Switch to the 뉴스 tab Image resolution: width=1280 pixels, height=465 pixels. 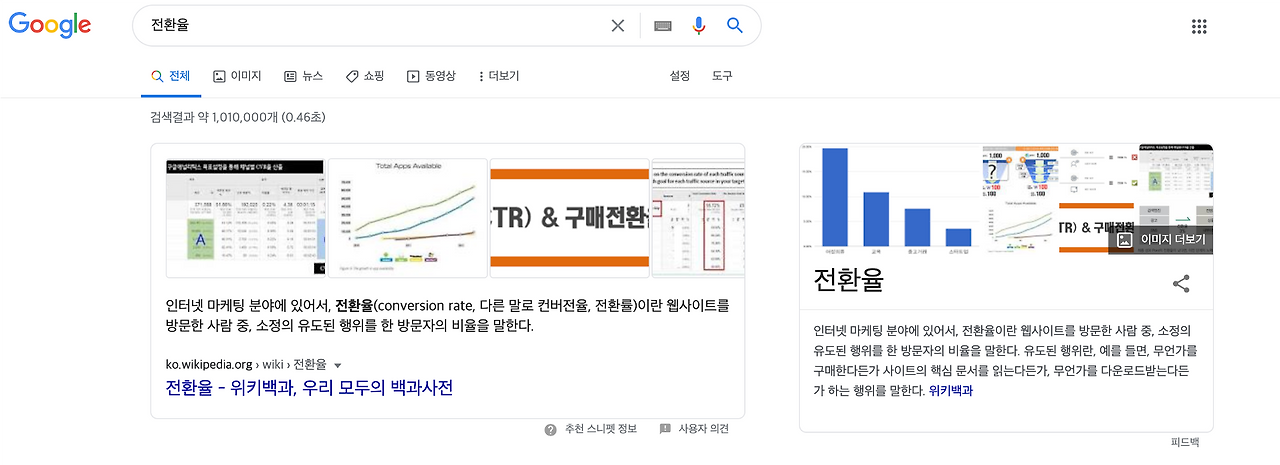pos(304,76)
